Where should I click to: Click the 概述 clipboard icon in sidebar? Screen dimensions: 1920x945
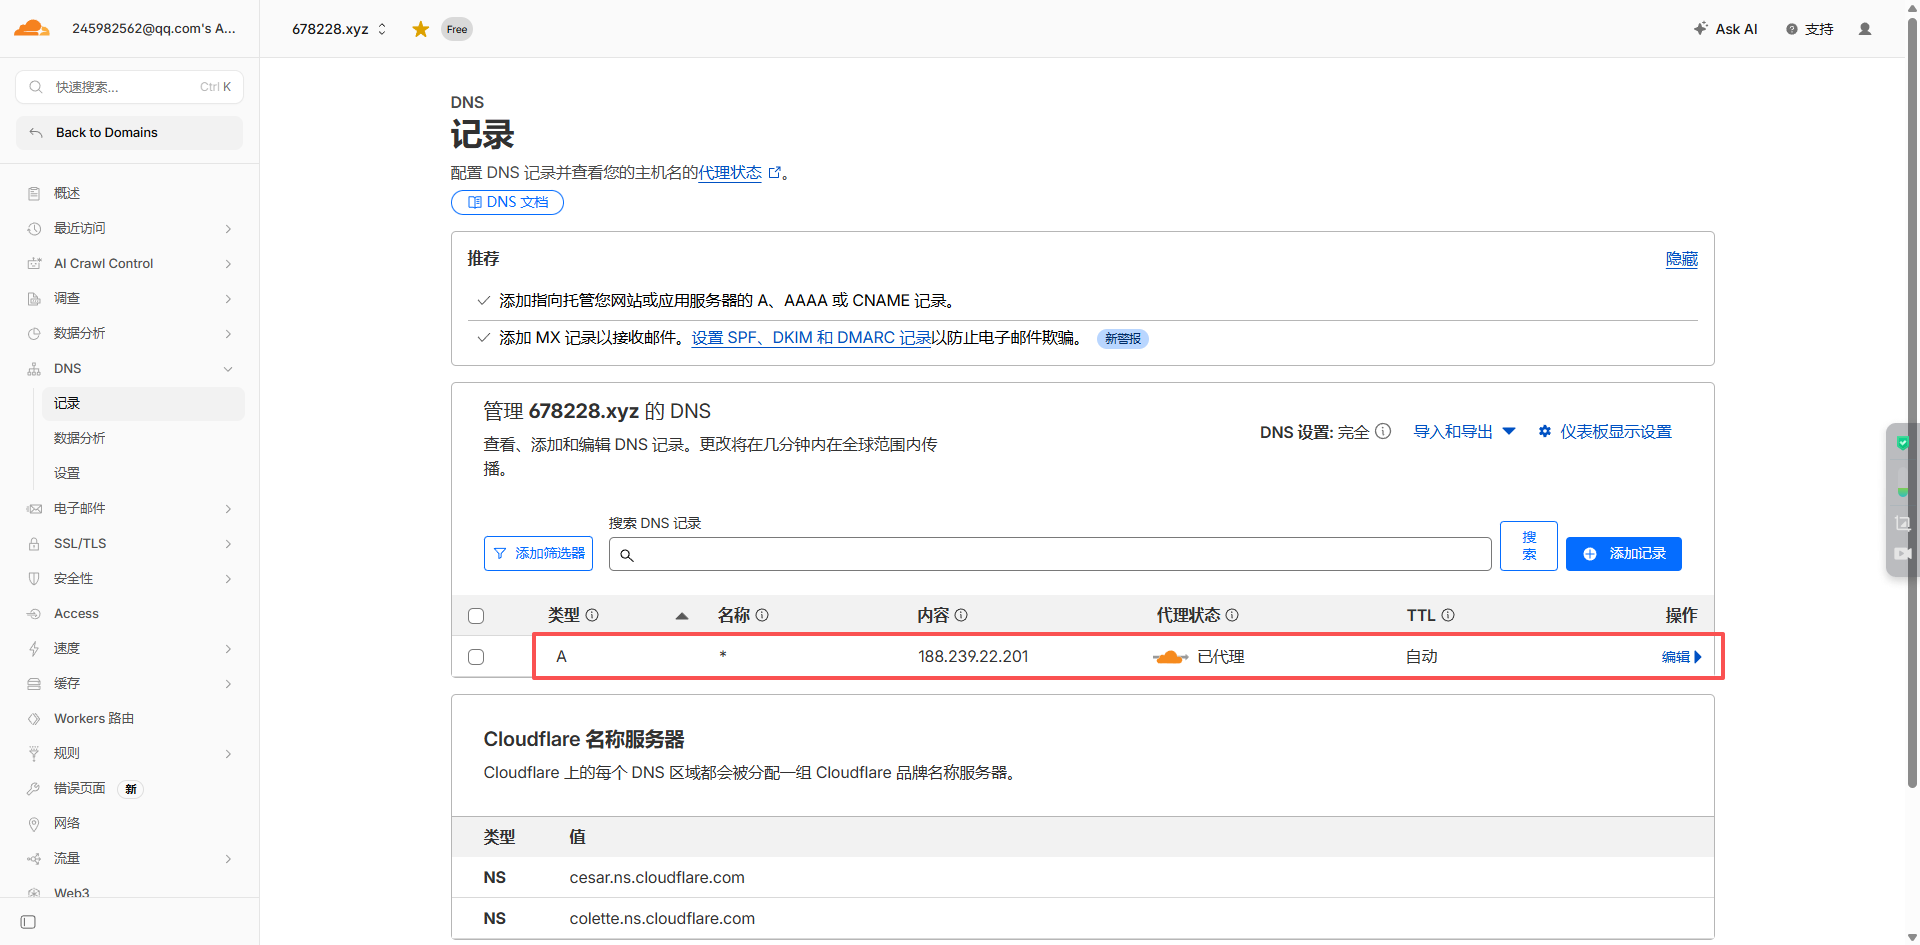pos(34,193)
